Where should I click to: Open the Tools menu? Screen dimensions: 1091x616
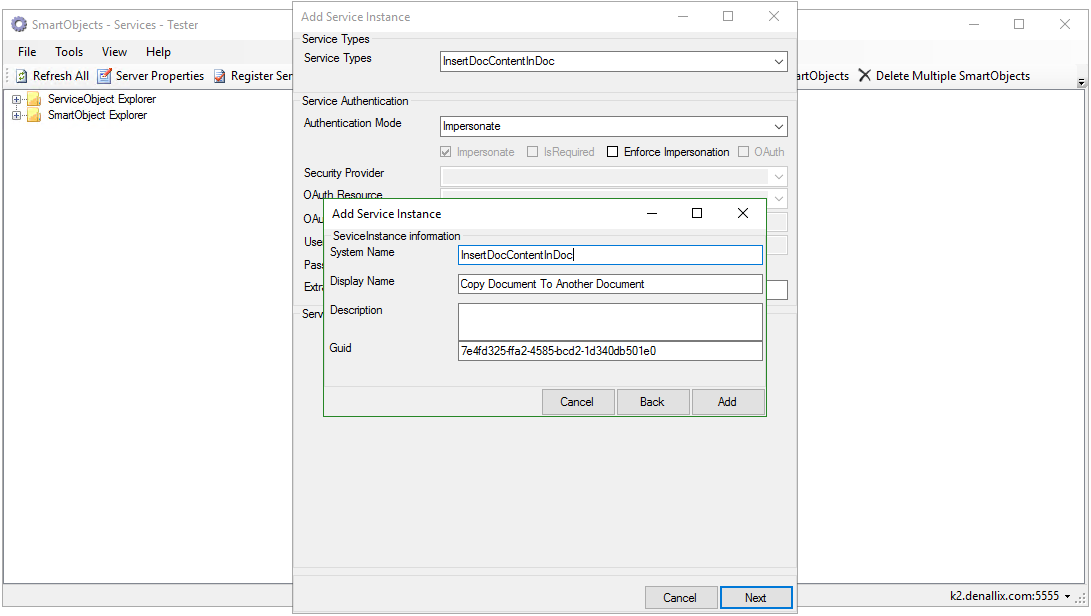[69, 52]
